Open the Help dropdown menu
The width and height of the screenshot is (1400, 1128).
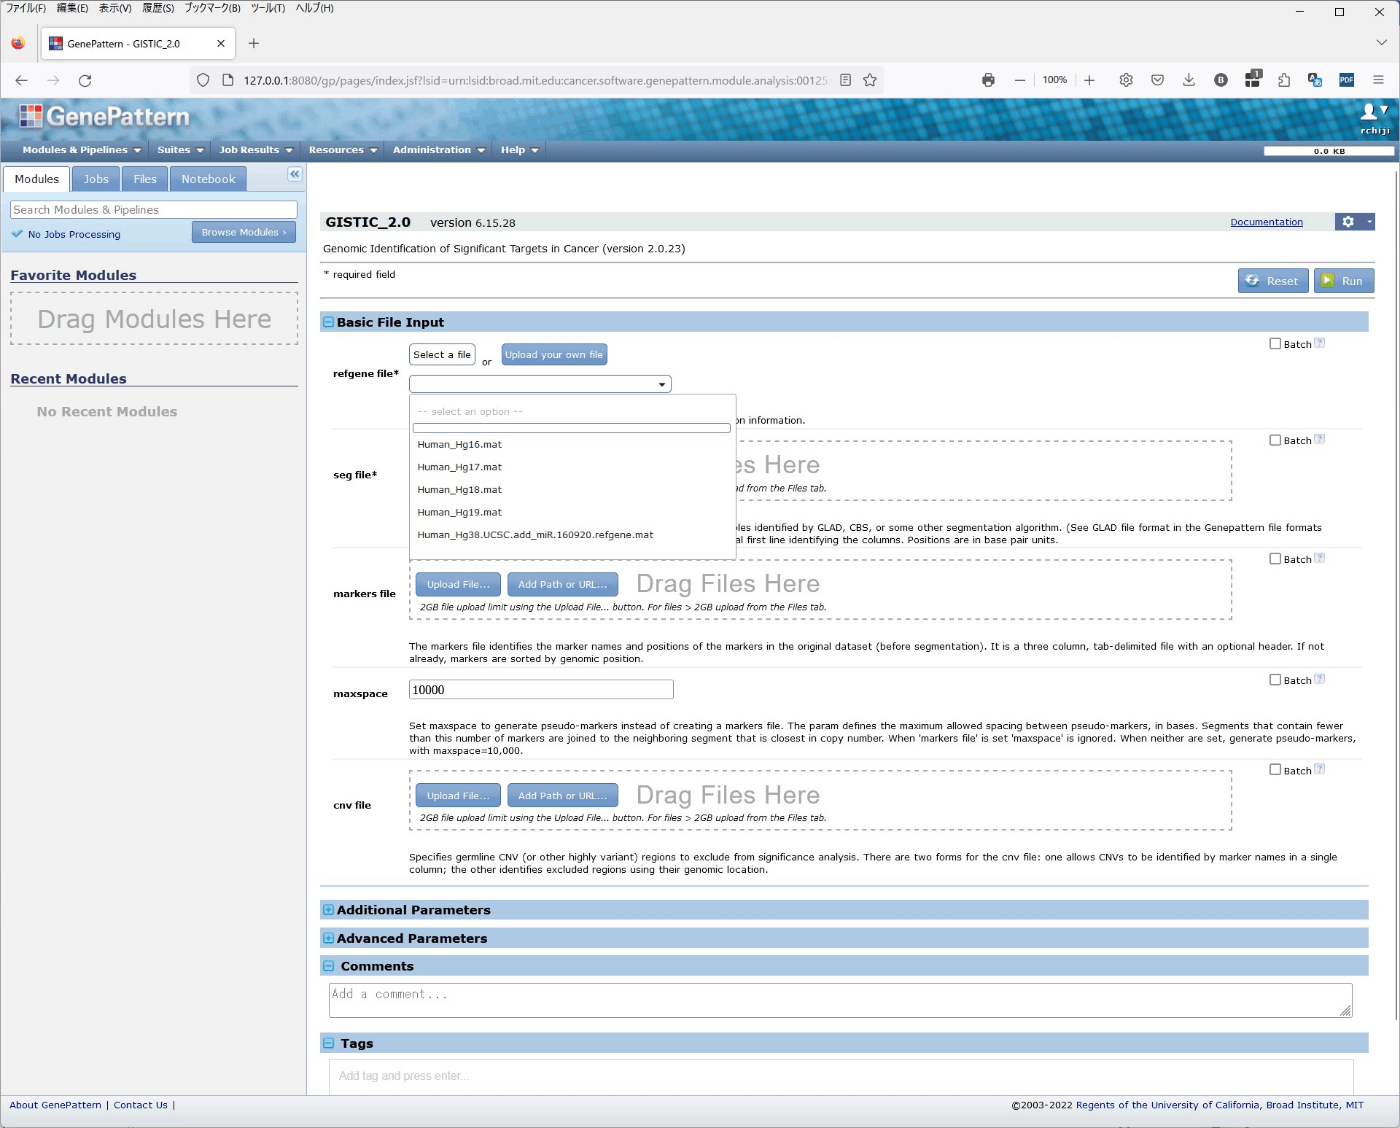(x=520, y=150)
